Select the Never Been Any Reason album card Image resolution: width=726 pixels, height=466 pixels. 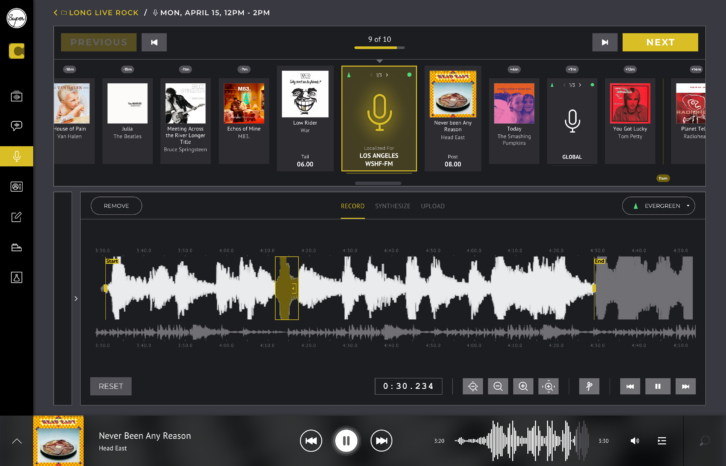[x=453, y=118]
